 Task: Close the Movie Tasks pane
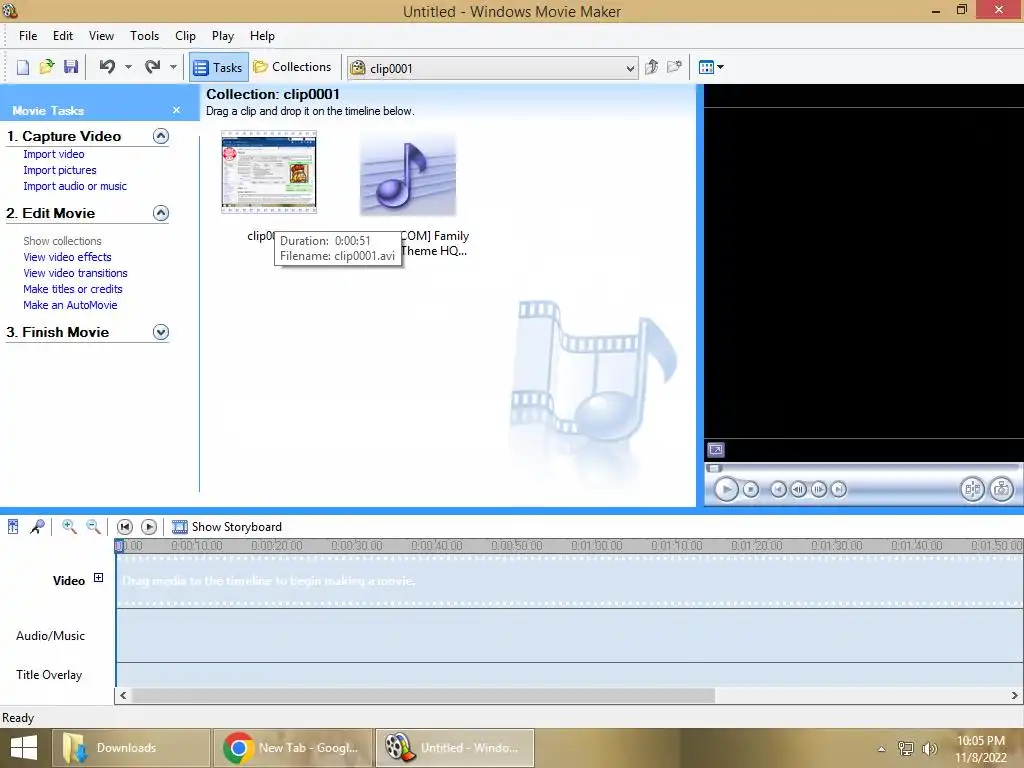pos(176,110)
